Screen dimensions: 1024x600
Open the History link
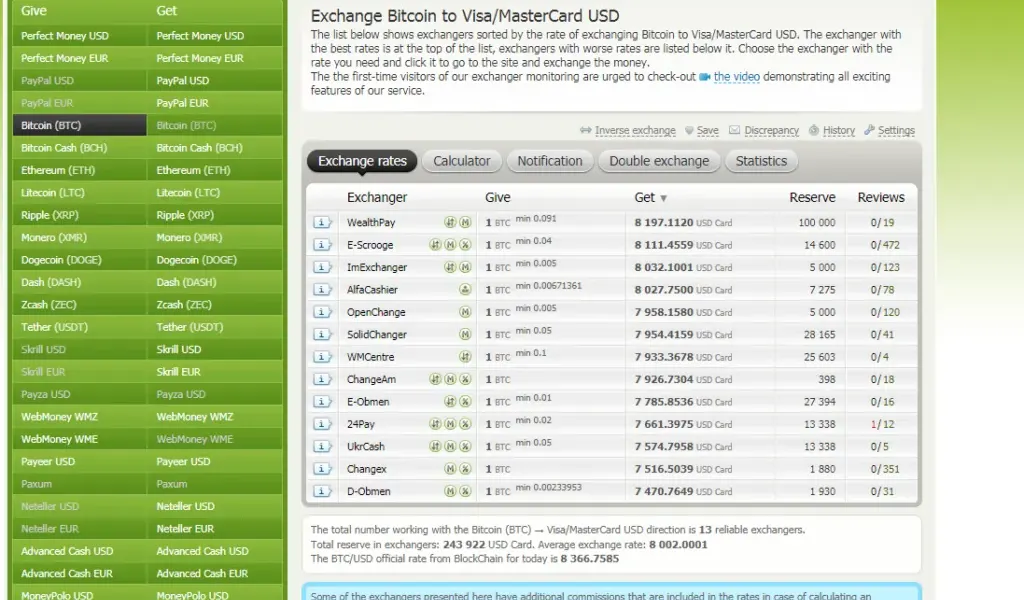click(x=839, y=131)
